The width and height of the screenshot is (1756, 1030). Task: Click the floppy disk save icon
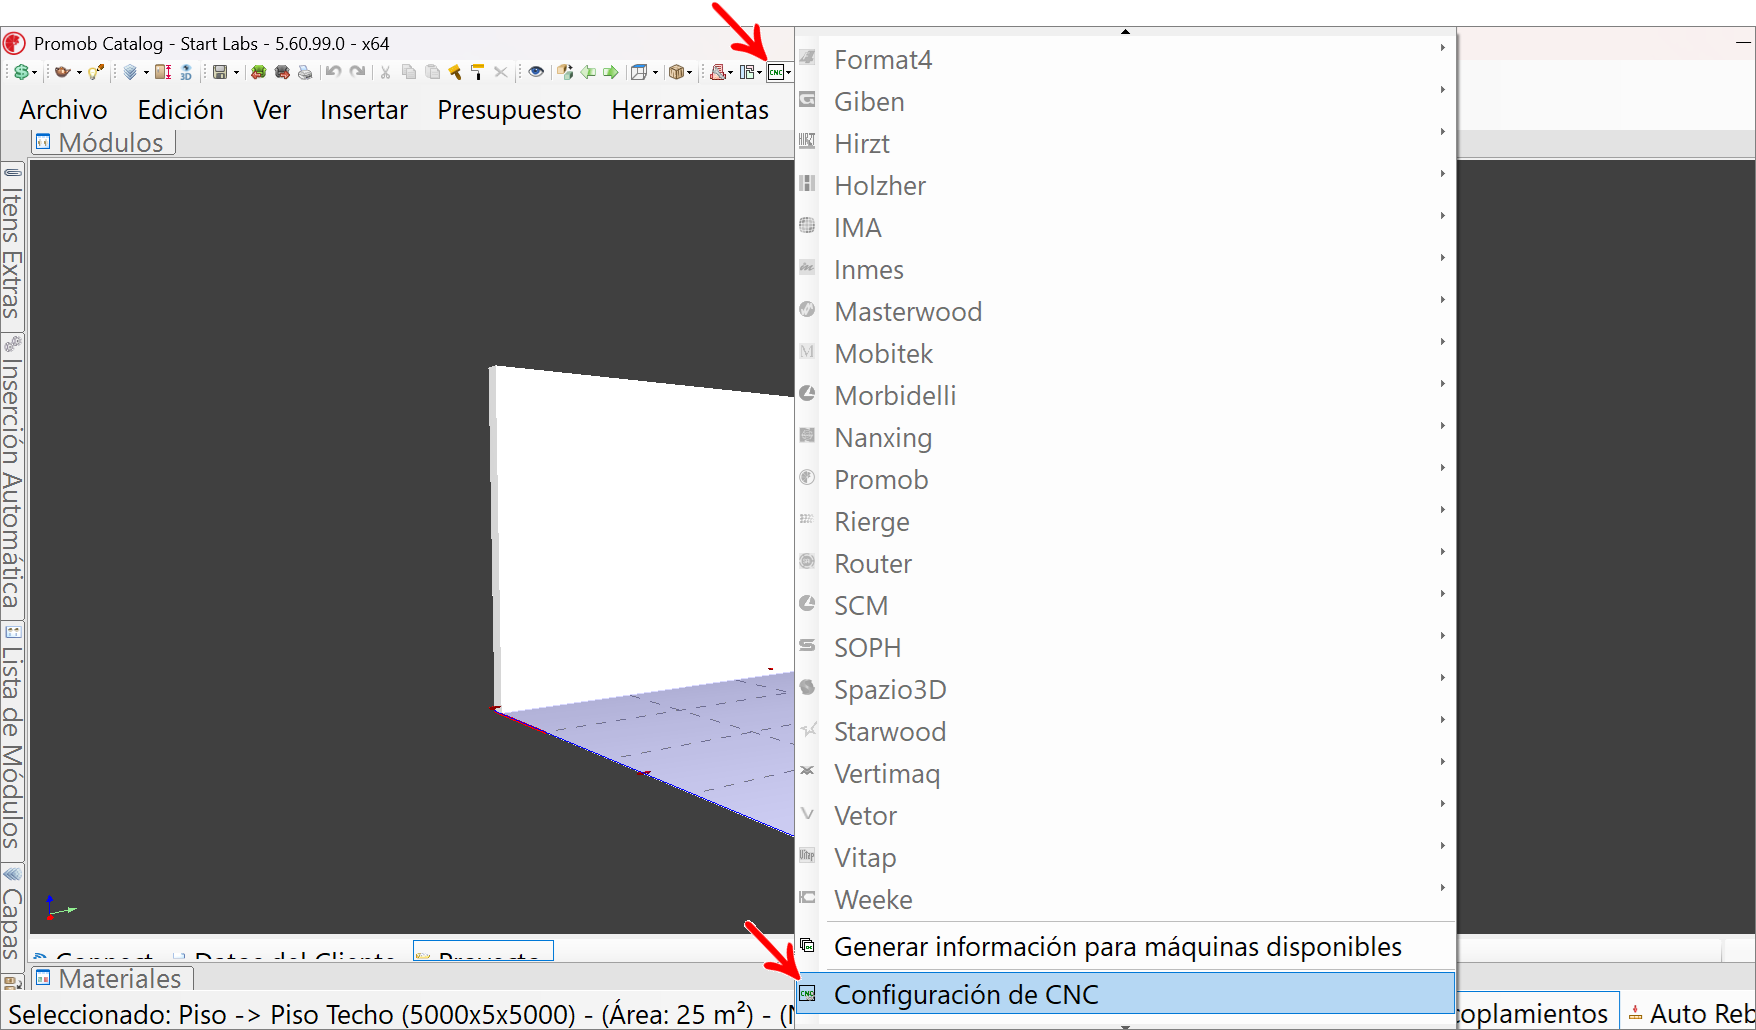coord(220,72)
